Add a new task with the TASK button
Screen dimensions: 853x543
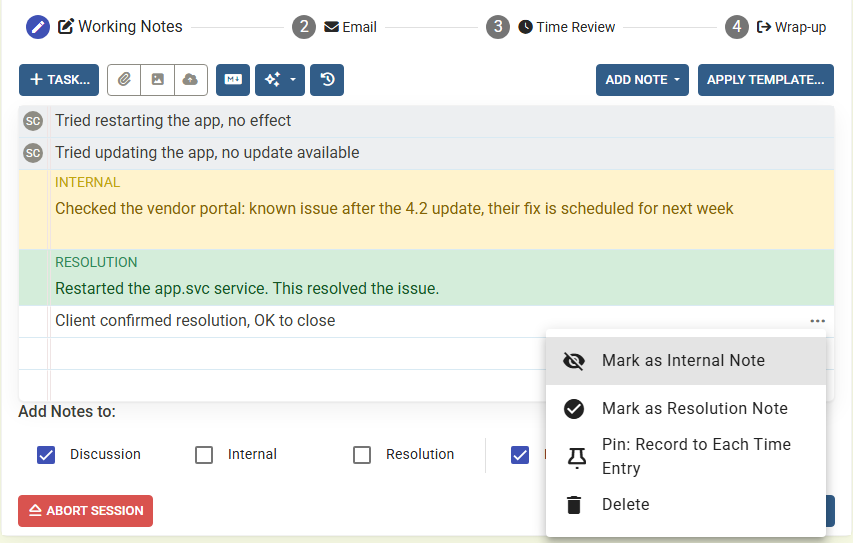(59, 80)
